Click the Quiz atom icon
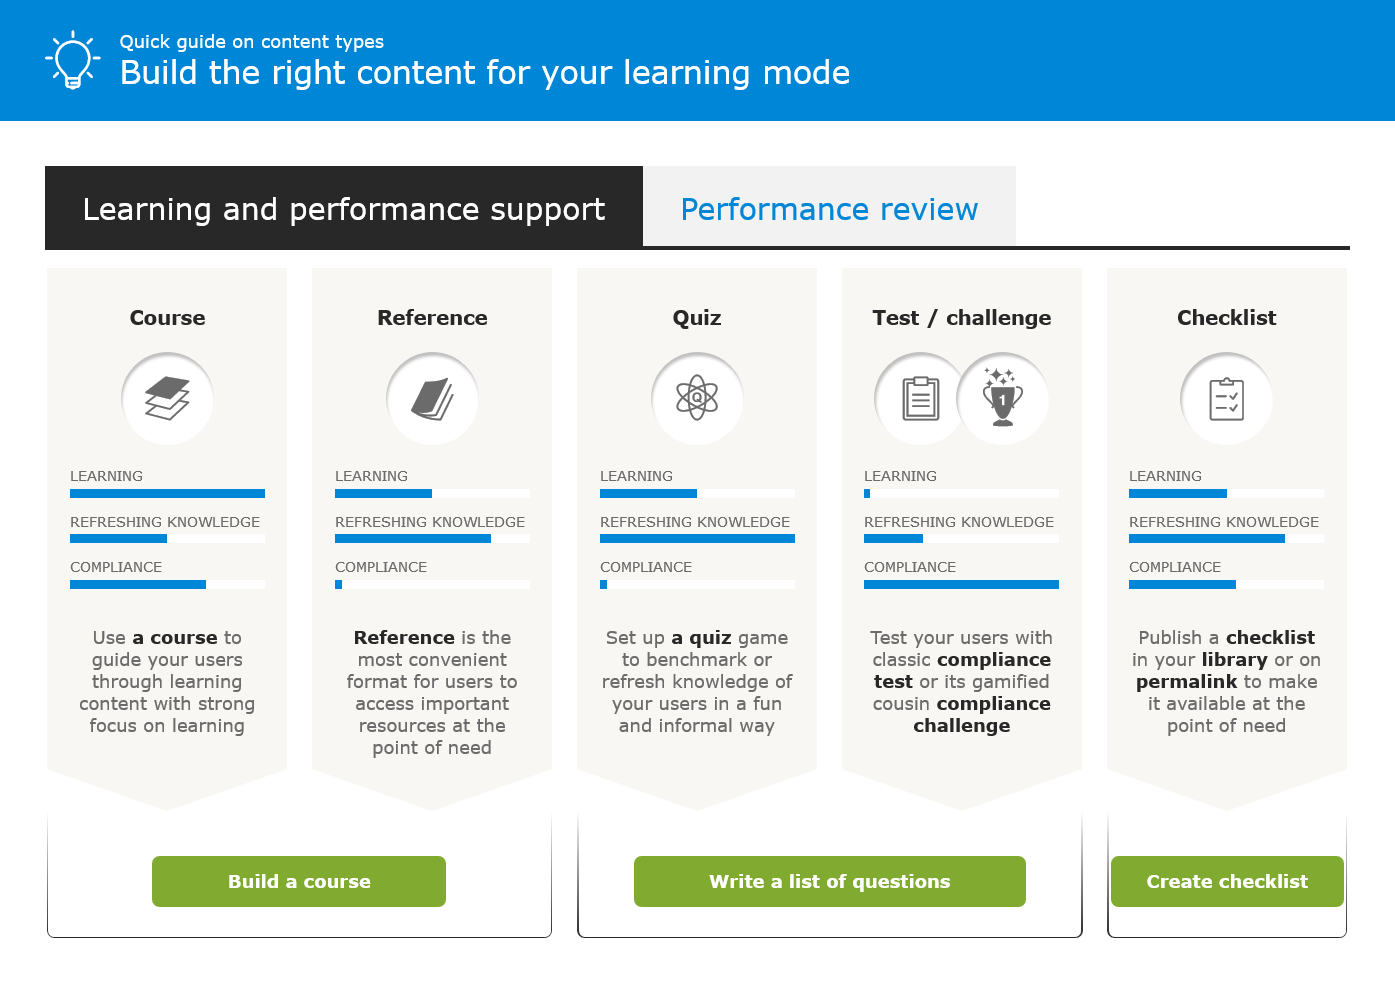This screenshot has width=1395, height=995. pyautogui.click(x=697, y=399)
